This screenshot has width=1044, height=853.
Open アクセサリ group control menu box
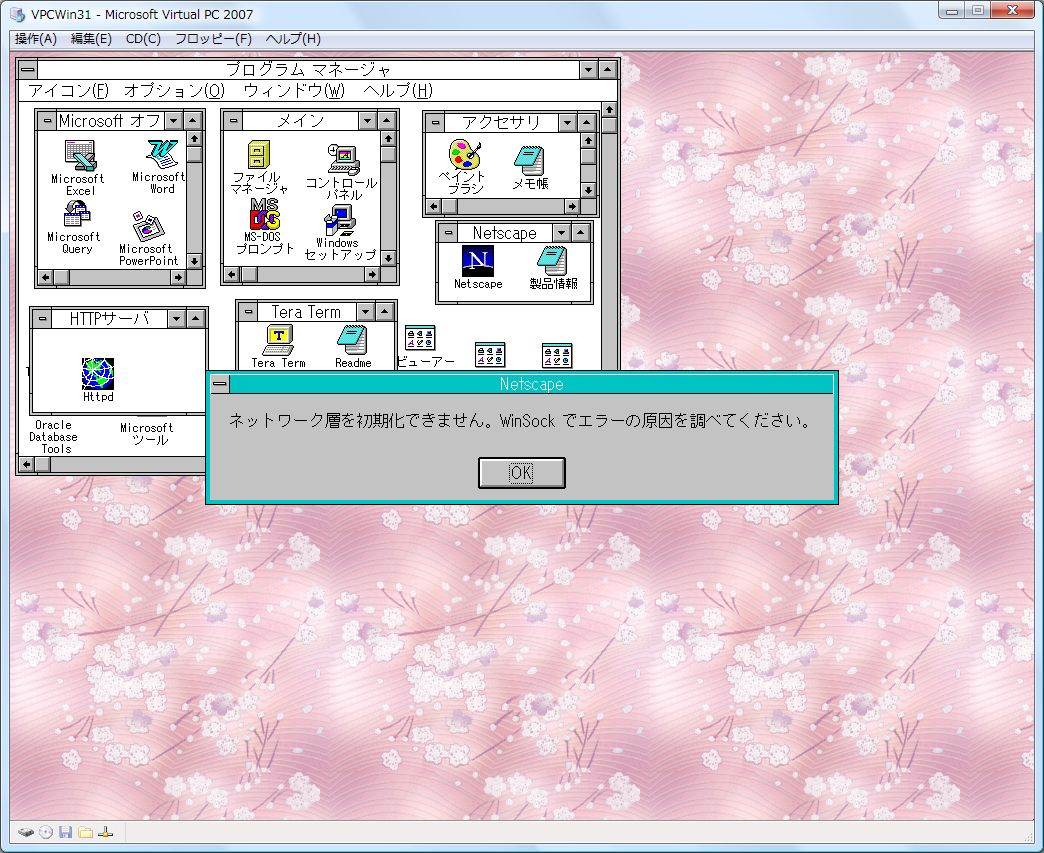pos(435,123)
